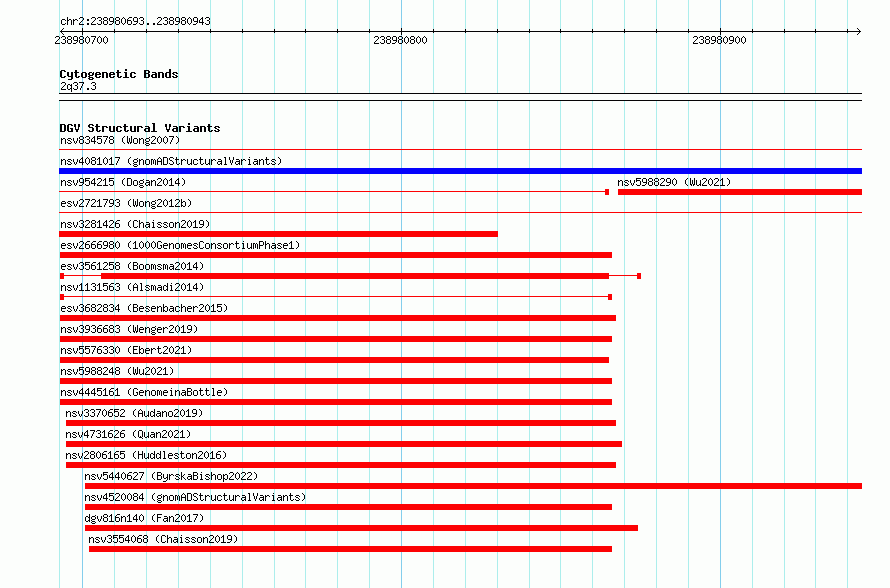Open nsv5576330 (Ebert2021) label

[126, 350]
